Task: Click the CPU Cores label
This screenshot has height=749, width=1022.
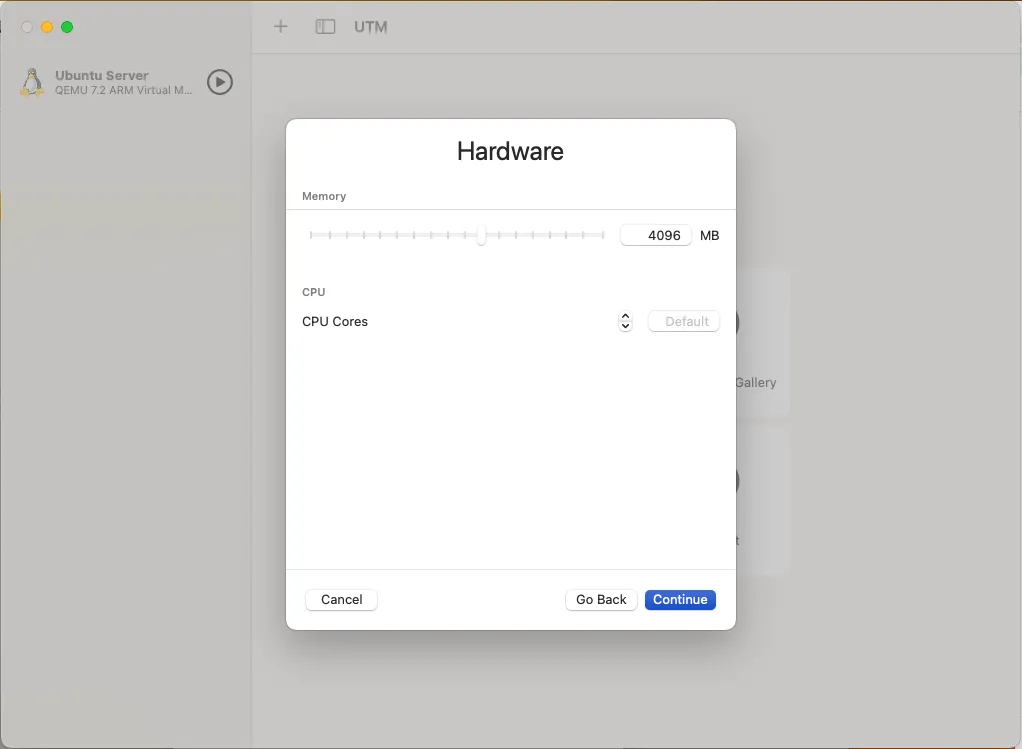Action: [335, 322]
